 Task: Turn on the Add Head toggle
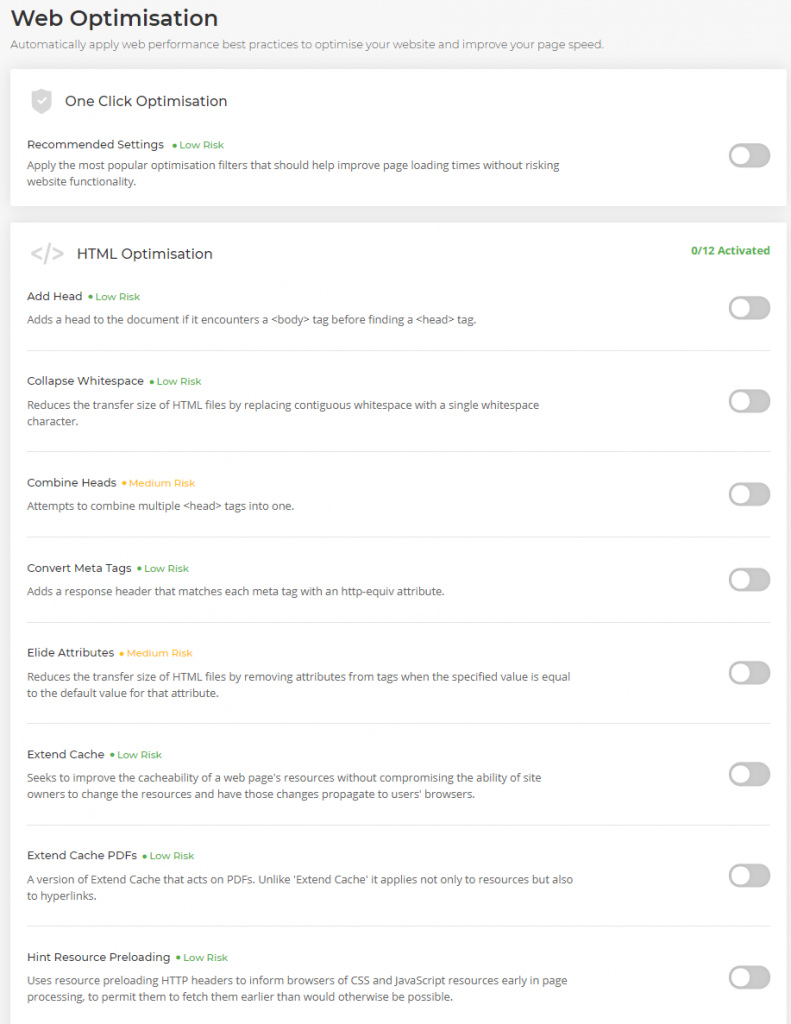(749, 308)
